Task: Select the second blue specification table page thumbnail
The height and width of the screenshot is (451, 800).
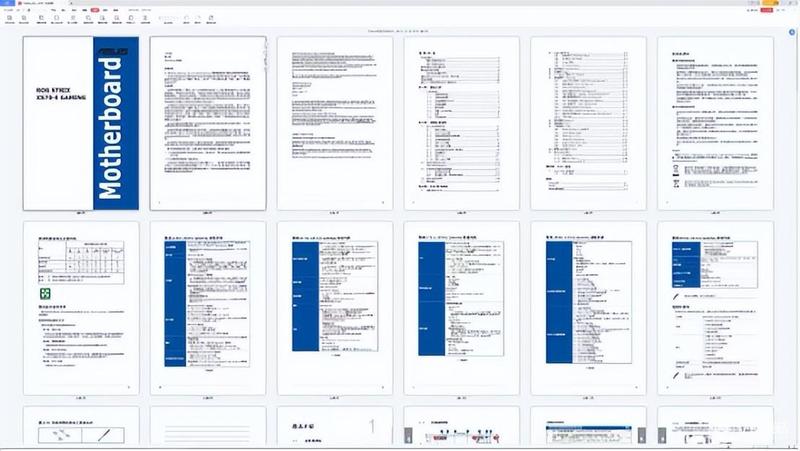Action: coord(335,308)
